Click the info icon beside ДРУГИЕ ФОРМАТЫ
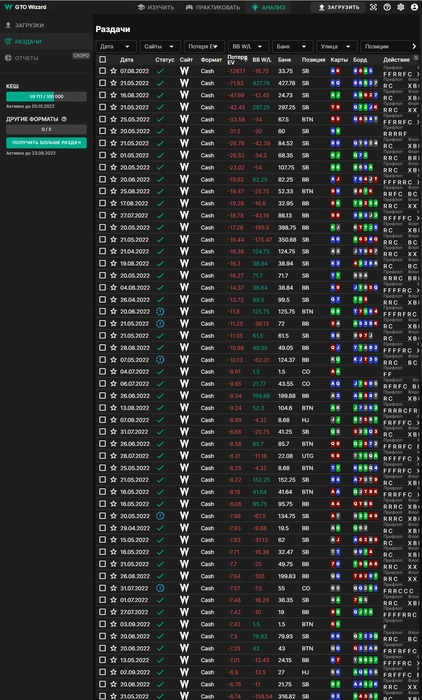422x700 pixels. 64,119
